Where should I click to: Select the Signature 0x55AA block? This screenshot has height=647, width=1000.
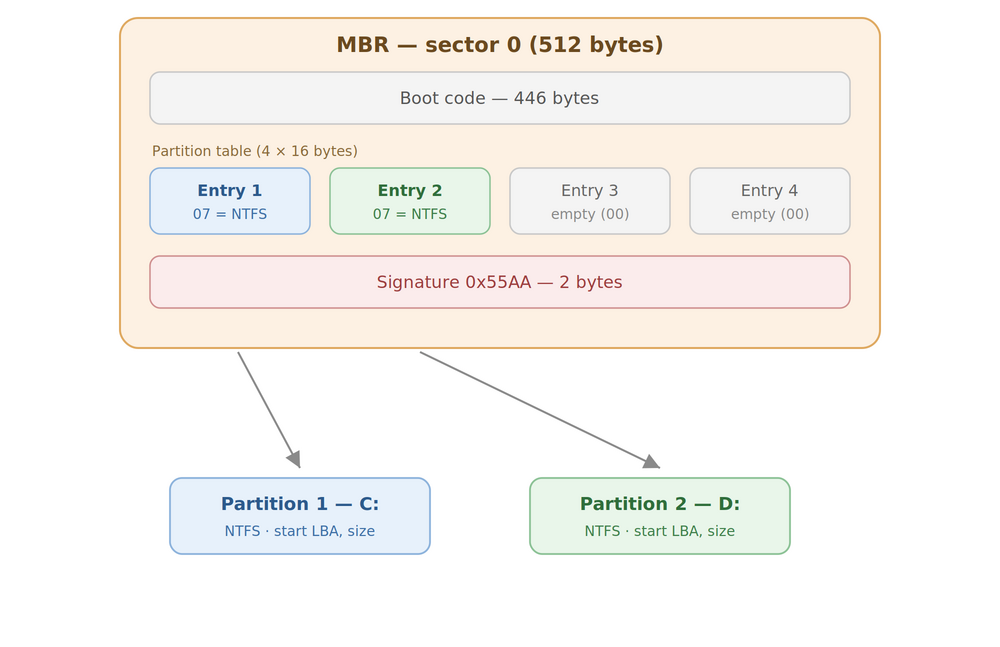click(x=499, y=282)
